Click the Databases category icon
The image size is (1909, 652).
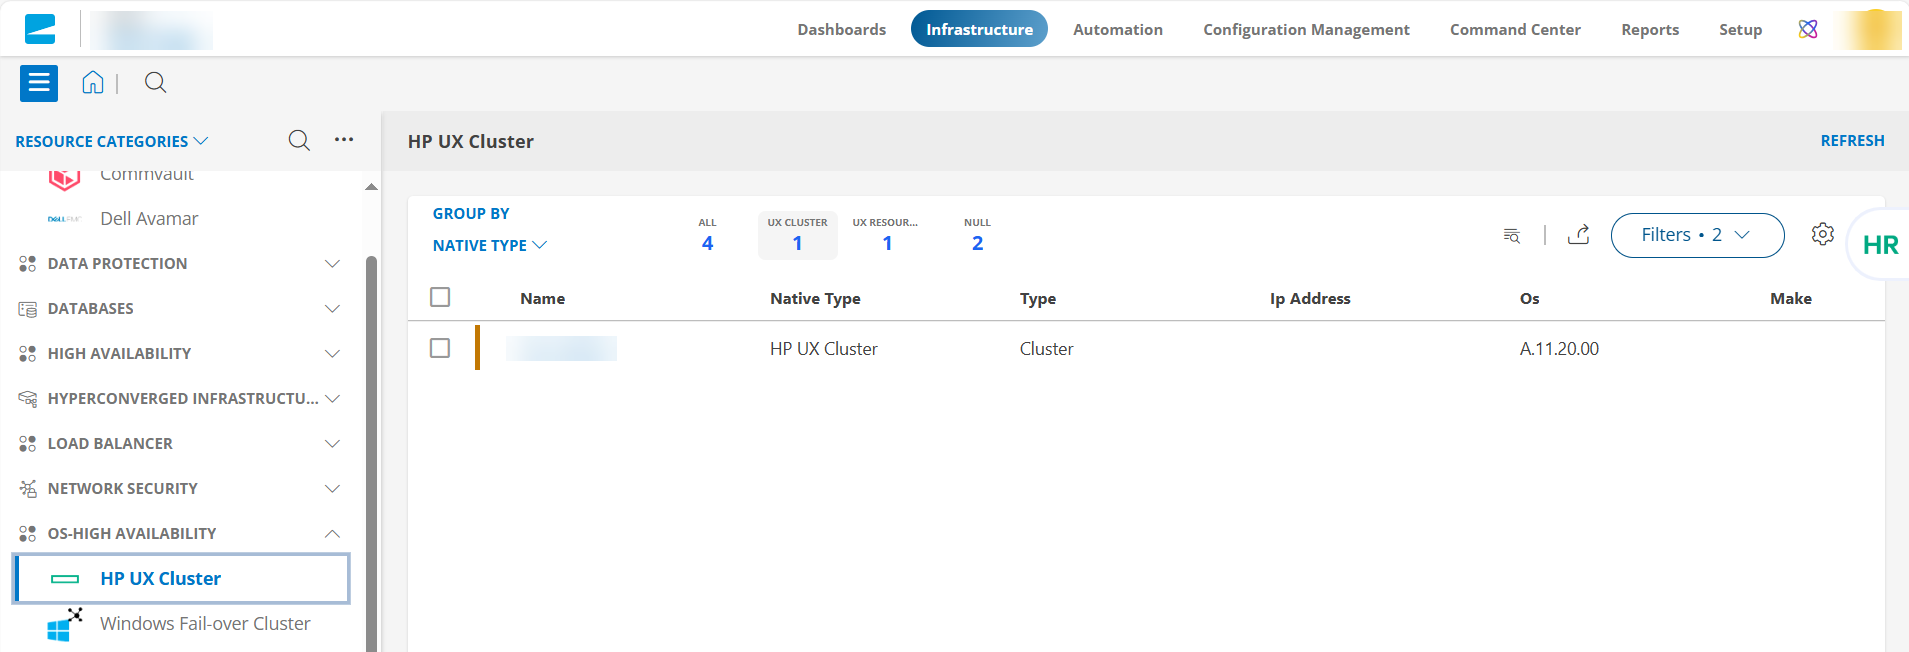(x=28, y=309)
